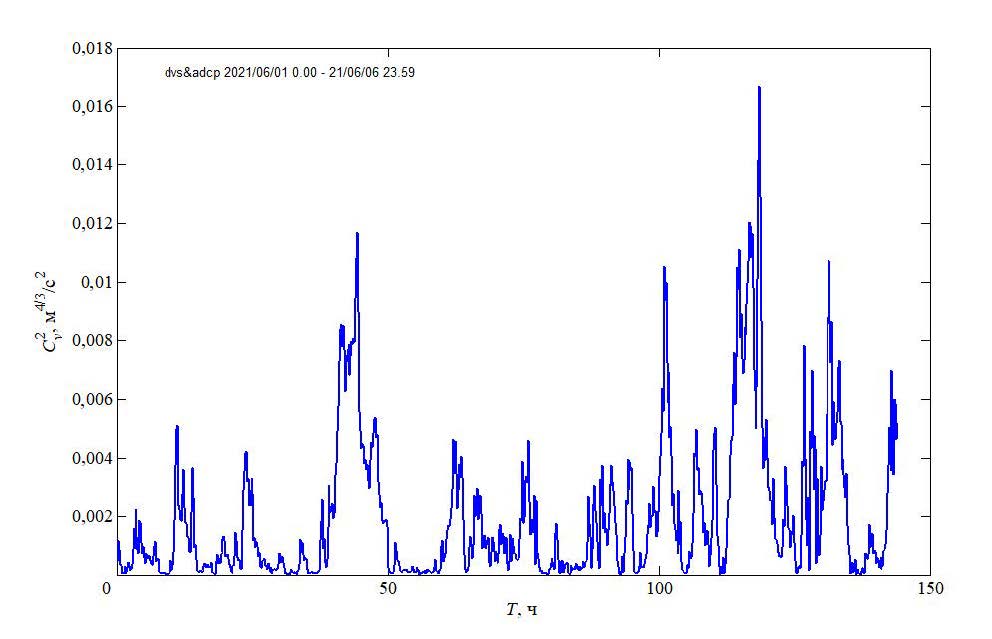Click the x-axis tick label 50
The image size is (992, 639).
[388, 589]
